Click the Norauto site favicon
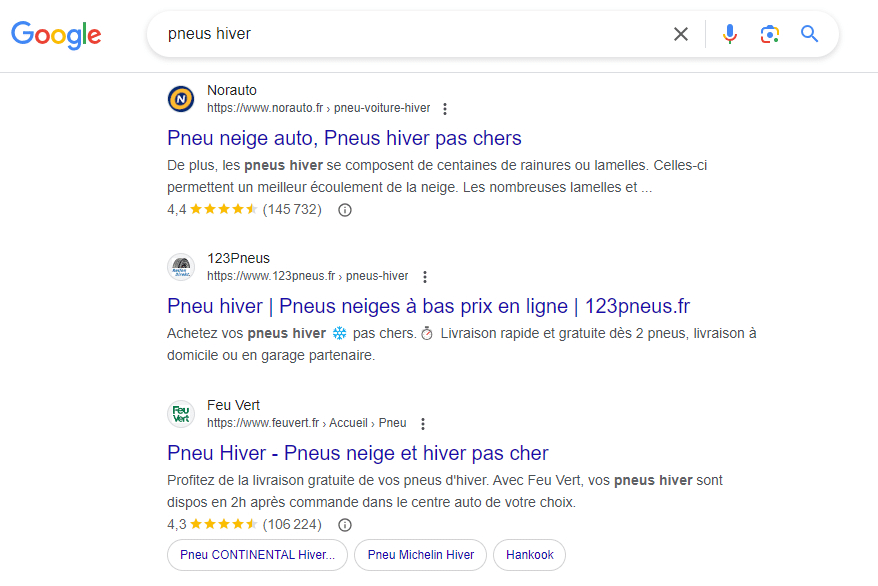 tap(181, 99)
